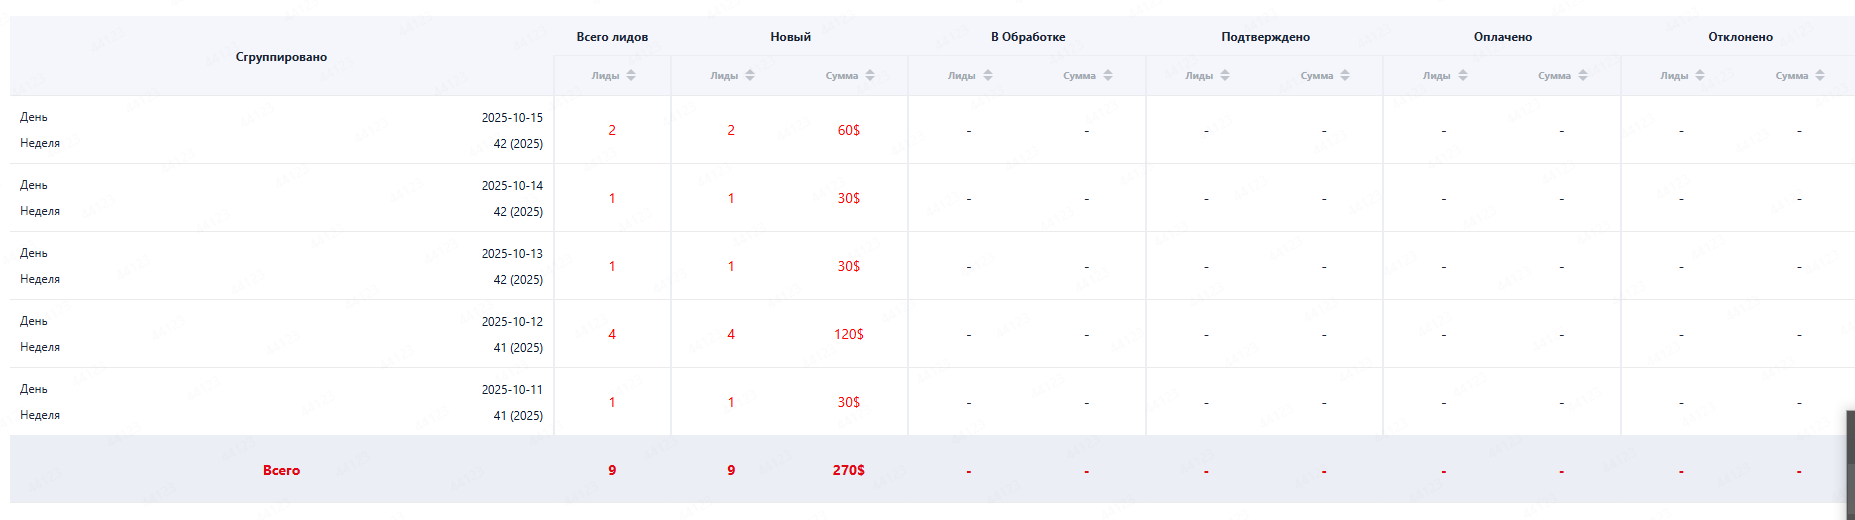Screen dimensions: 1855x520
Task: Click the 2025-10-11 date entry
Action: pos(512,390)
